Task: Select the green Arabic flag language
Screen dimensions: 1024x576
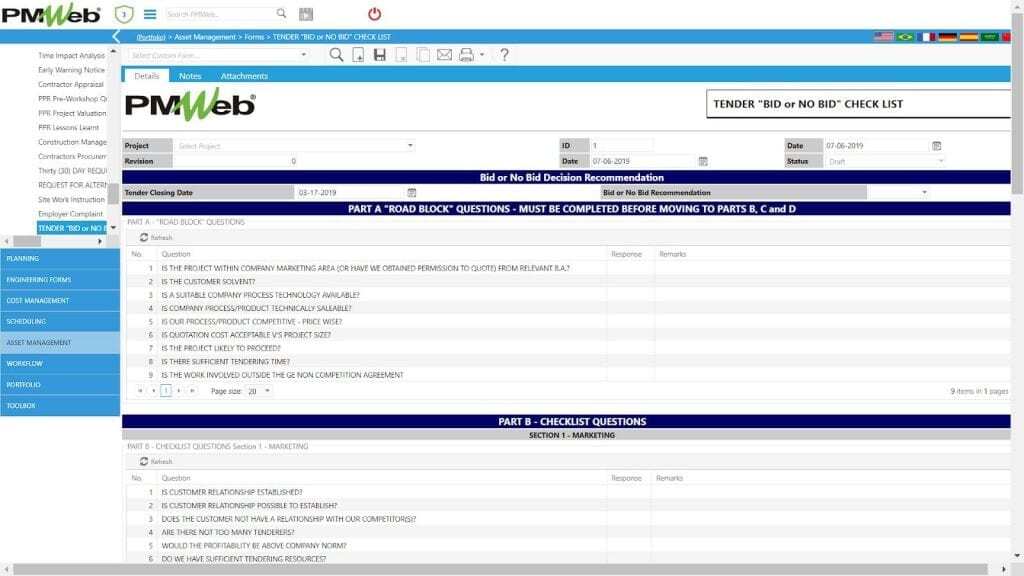Action: tap(989, 37)
